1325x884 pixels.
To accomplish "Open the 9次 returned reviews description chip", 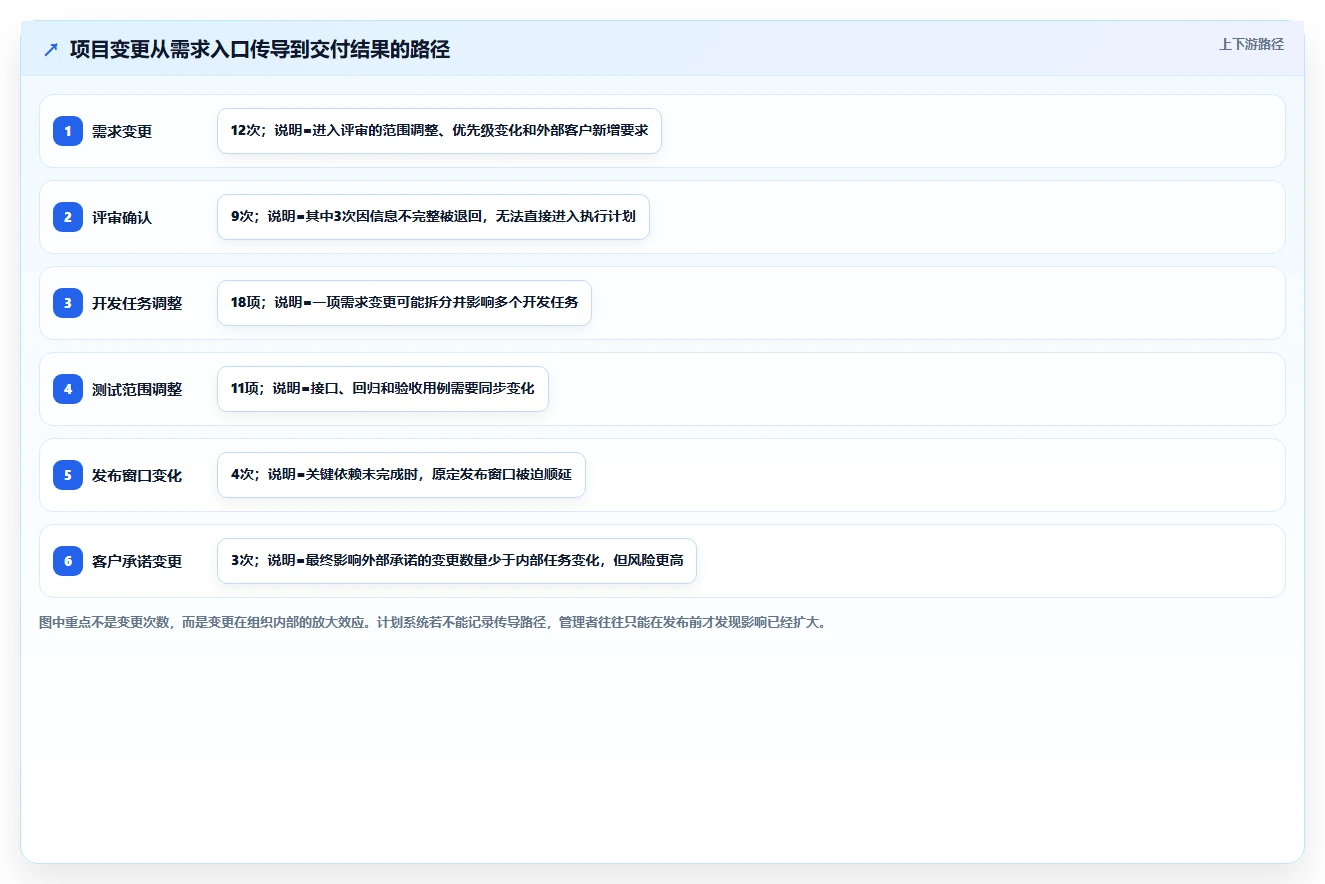I will coord(433,217).
